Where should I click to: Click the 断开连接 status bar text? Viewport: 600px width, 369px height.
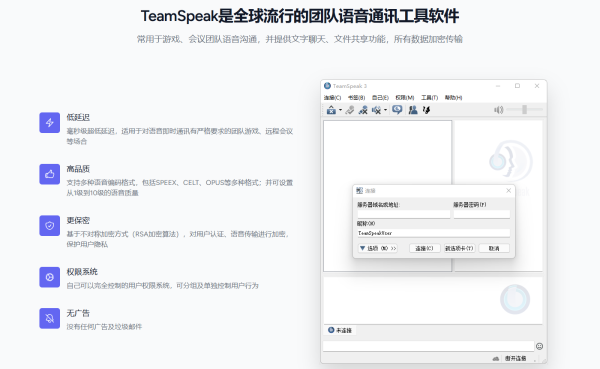515,359
